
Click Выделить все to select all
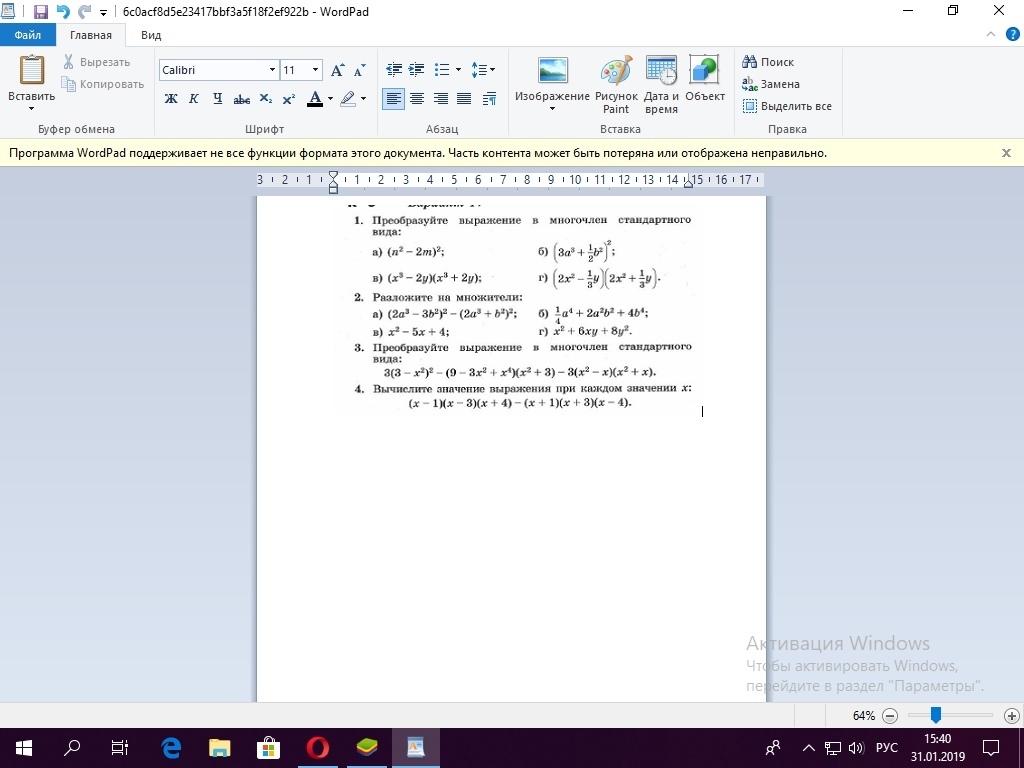coord(787,106)
